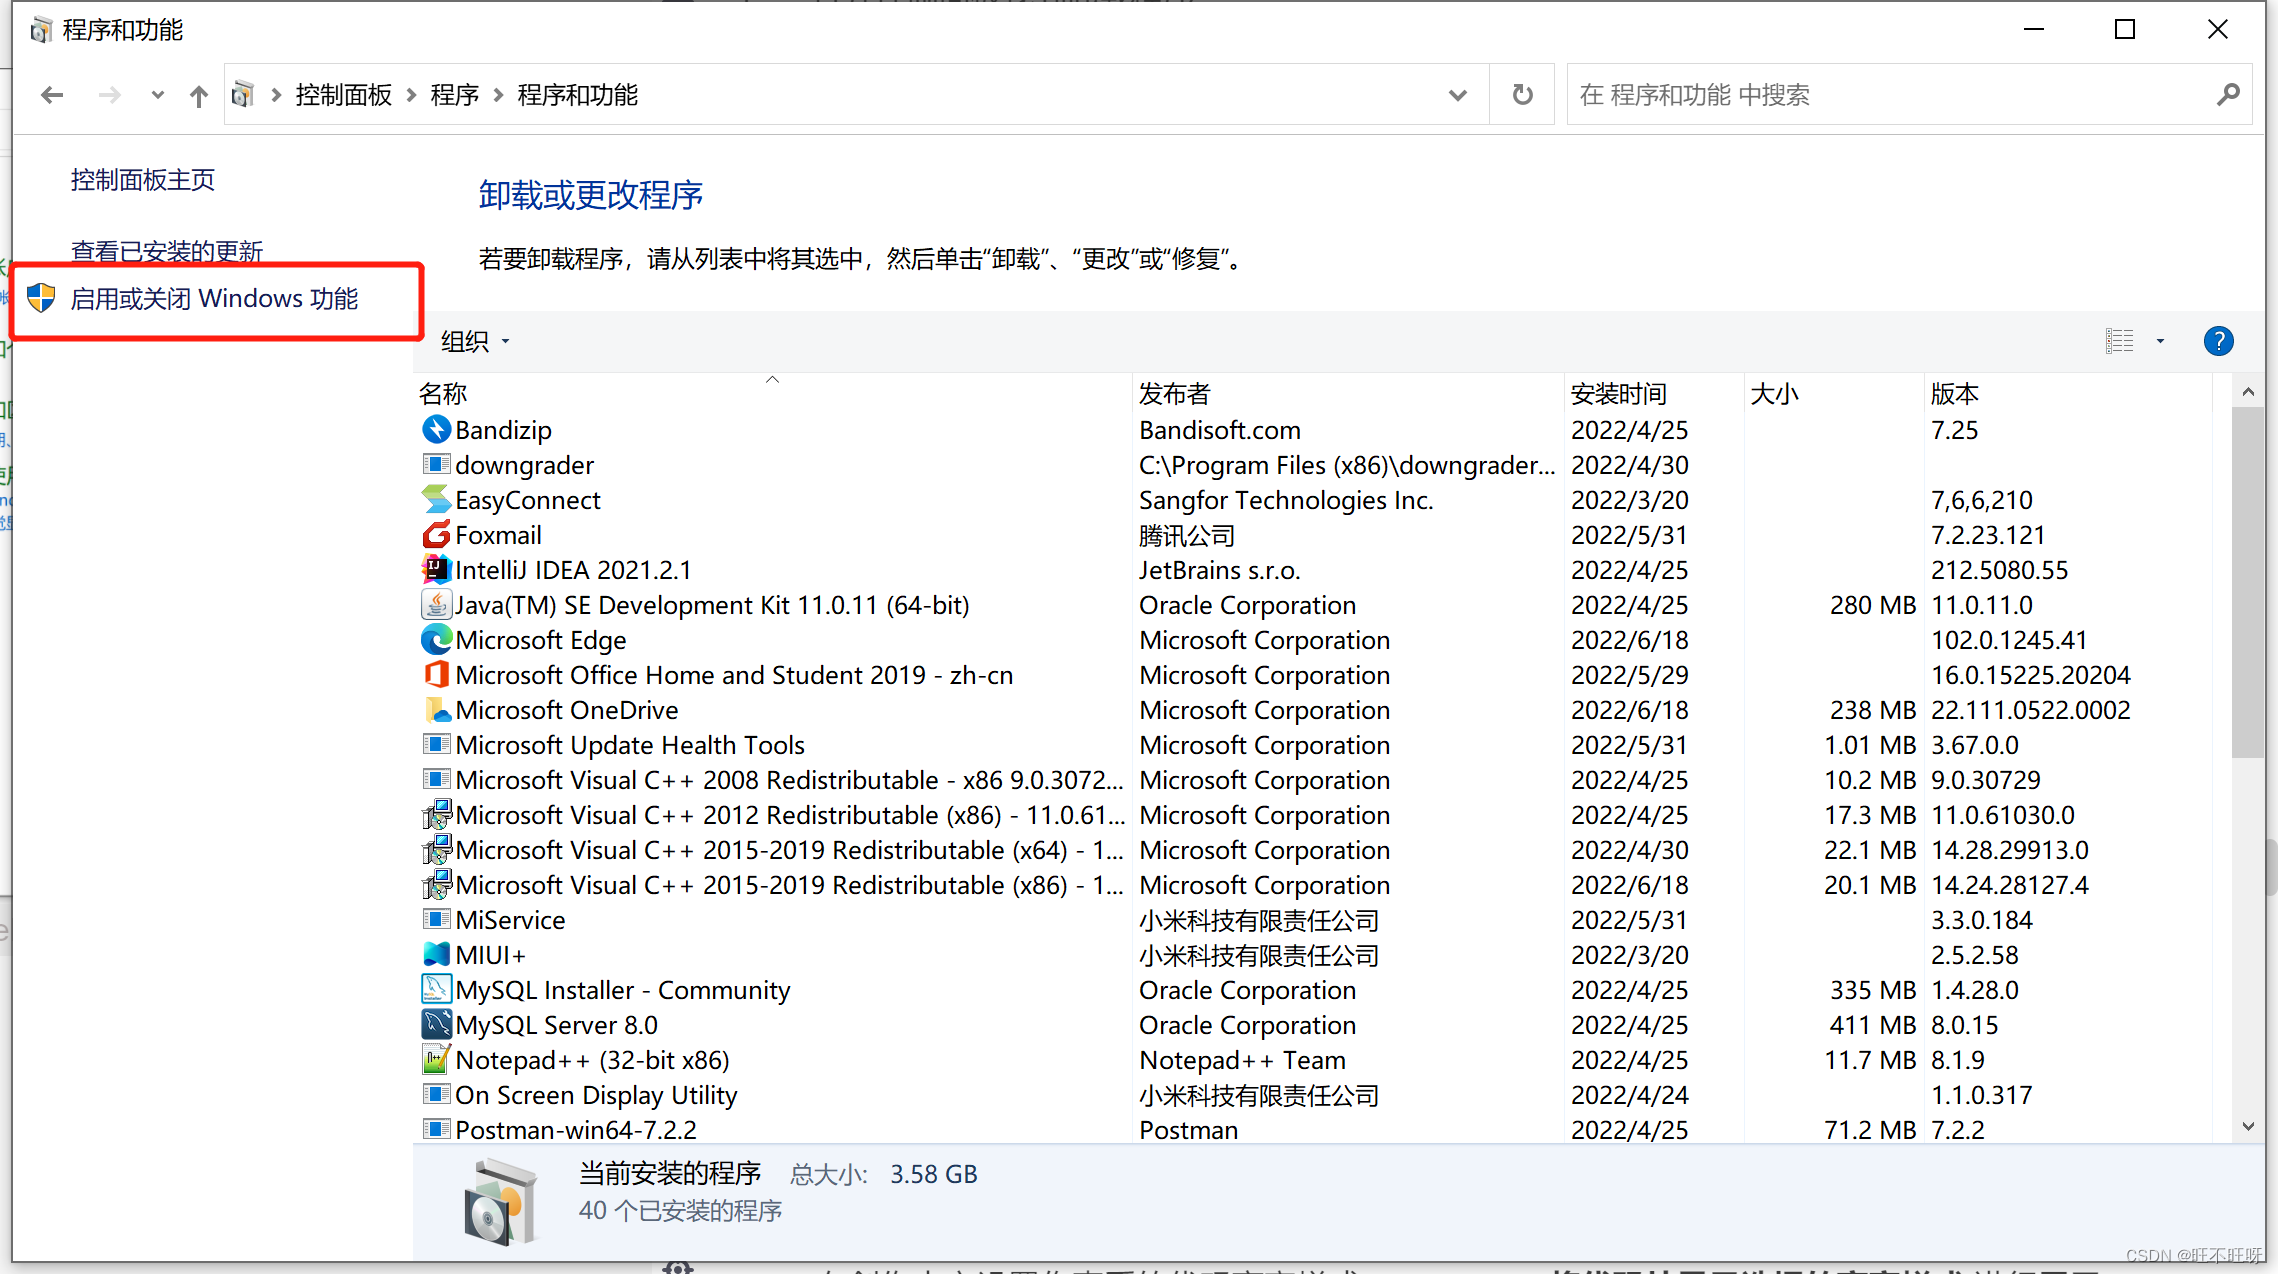This screenshot has height=1274, width=2278.
Task: Sort by the 大小 column header
Action: (1834, 393)
